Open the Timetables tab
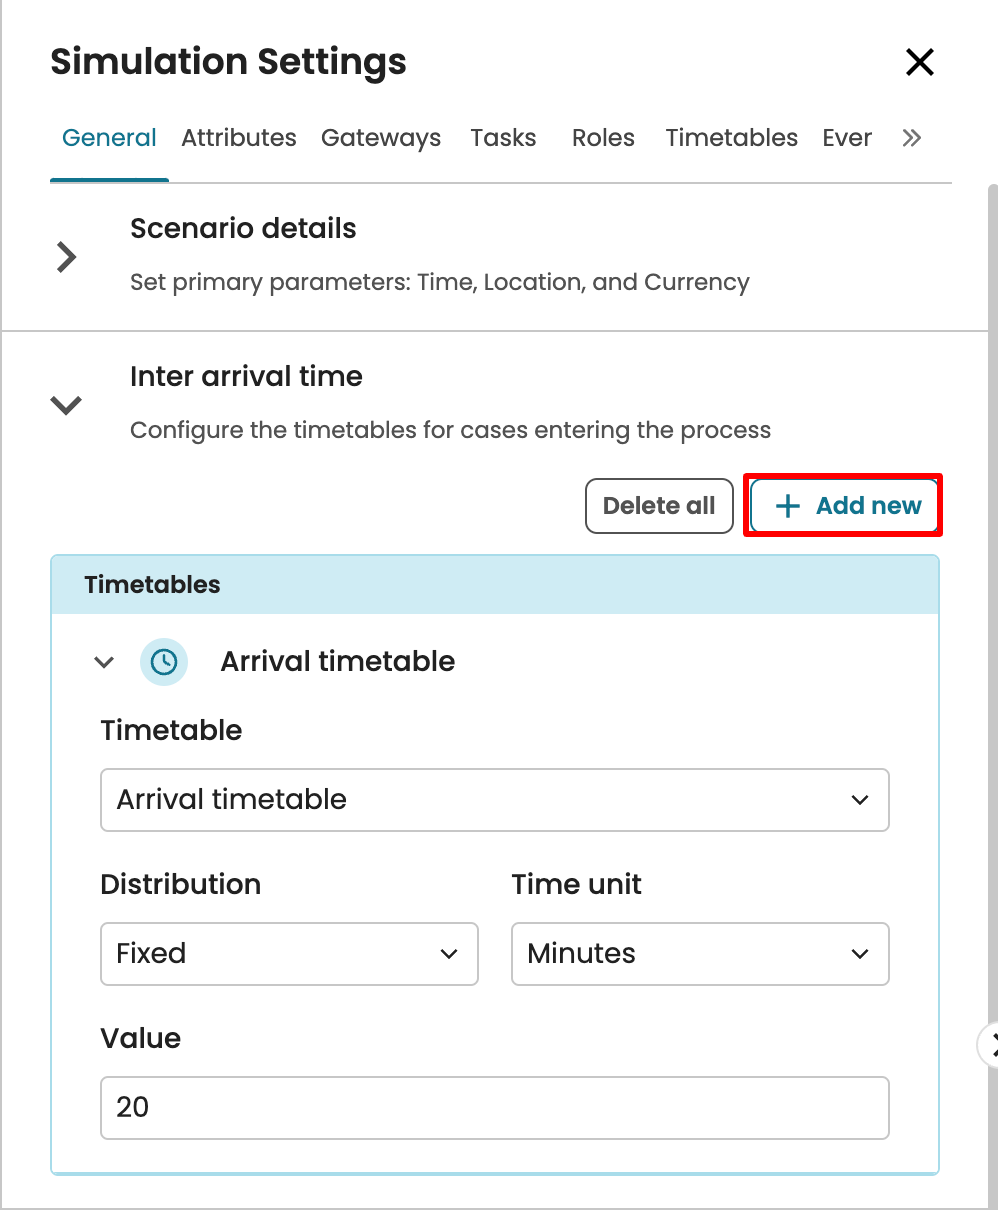 (731, 138)
